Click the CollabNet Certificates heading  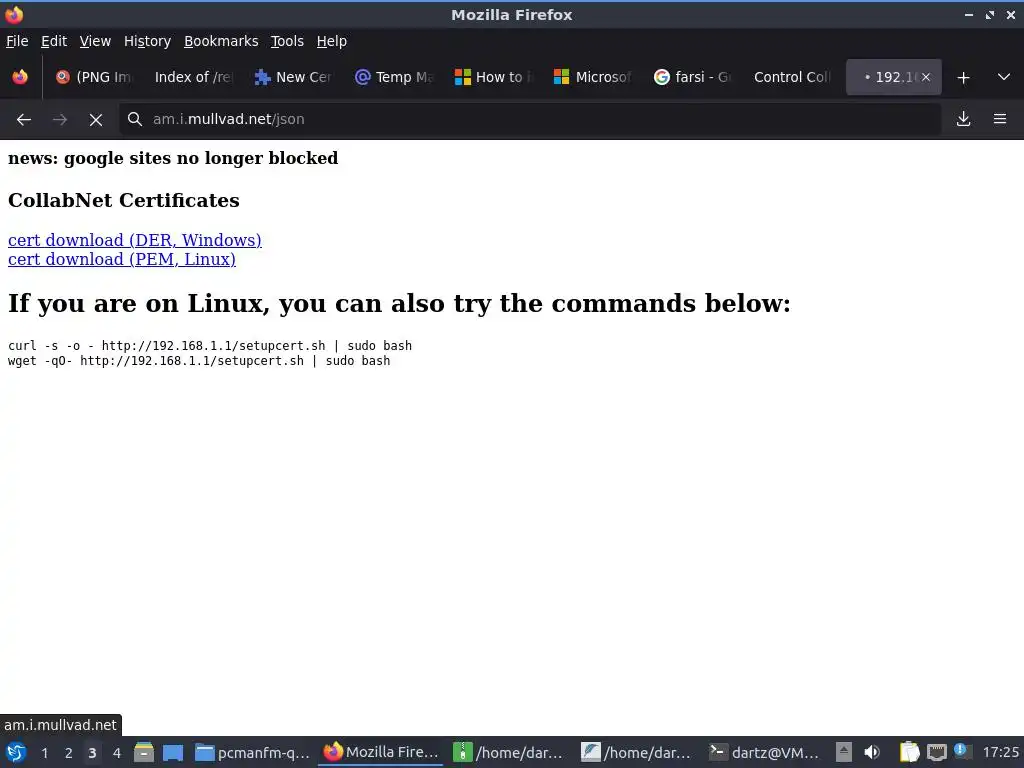(123, 200)
